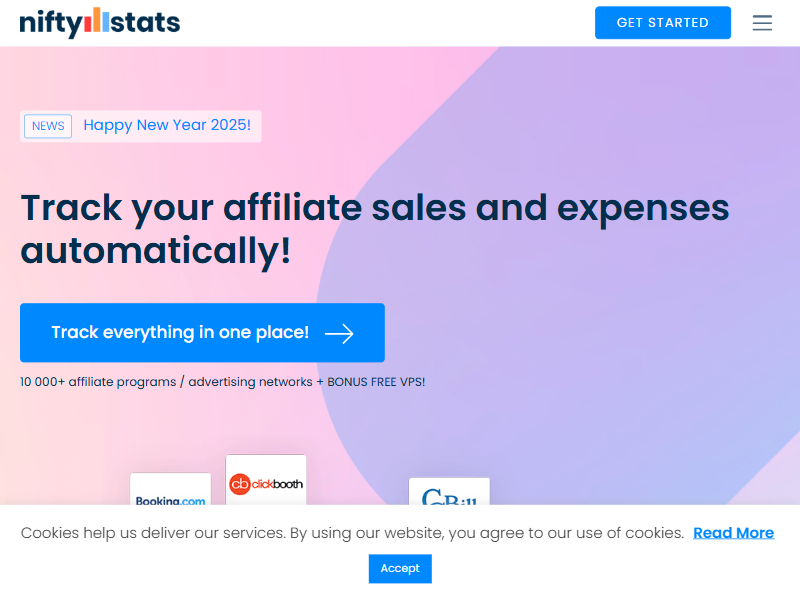
Task: Accept the cookies notice
Action: click(x=400, y=568)
